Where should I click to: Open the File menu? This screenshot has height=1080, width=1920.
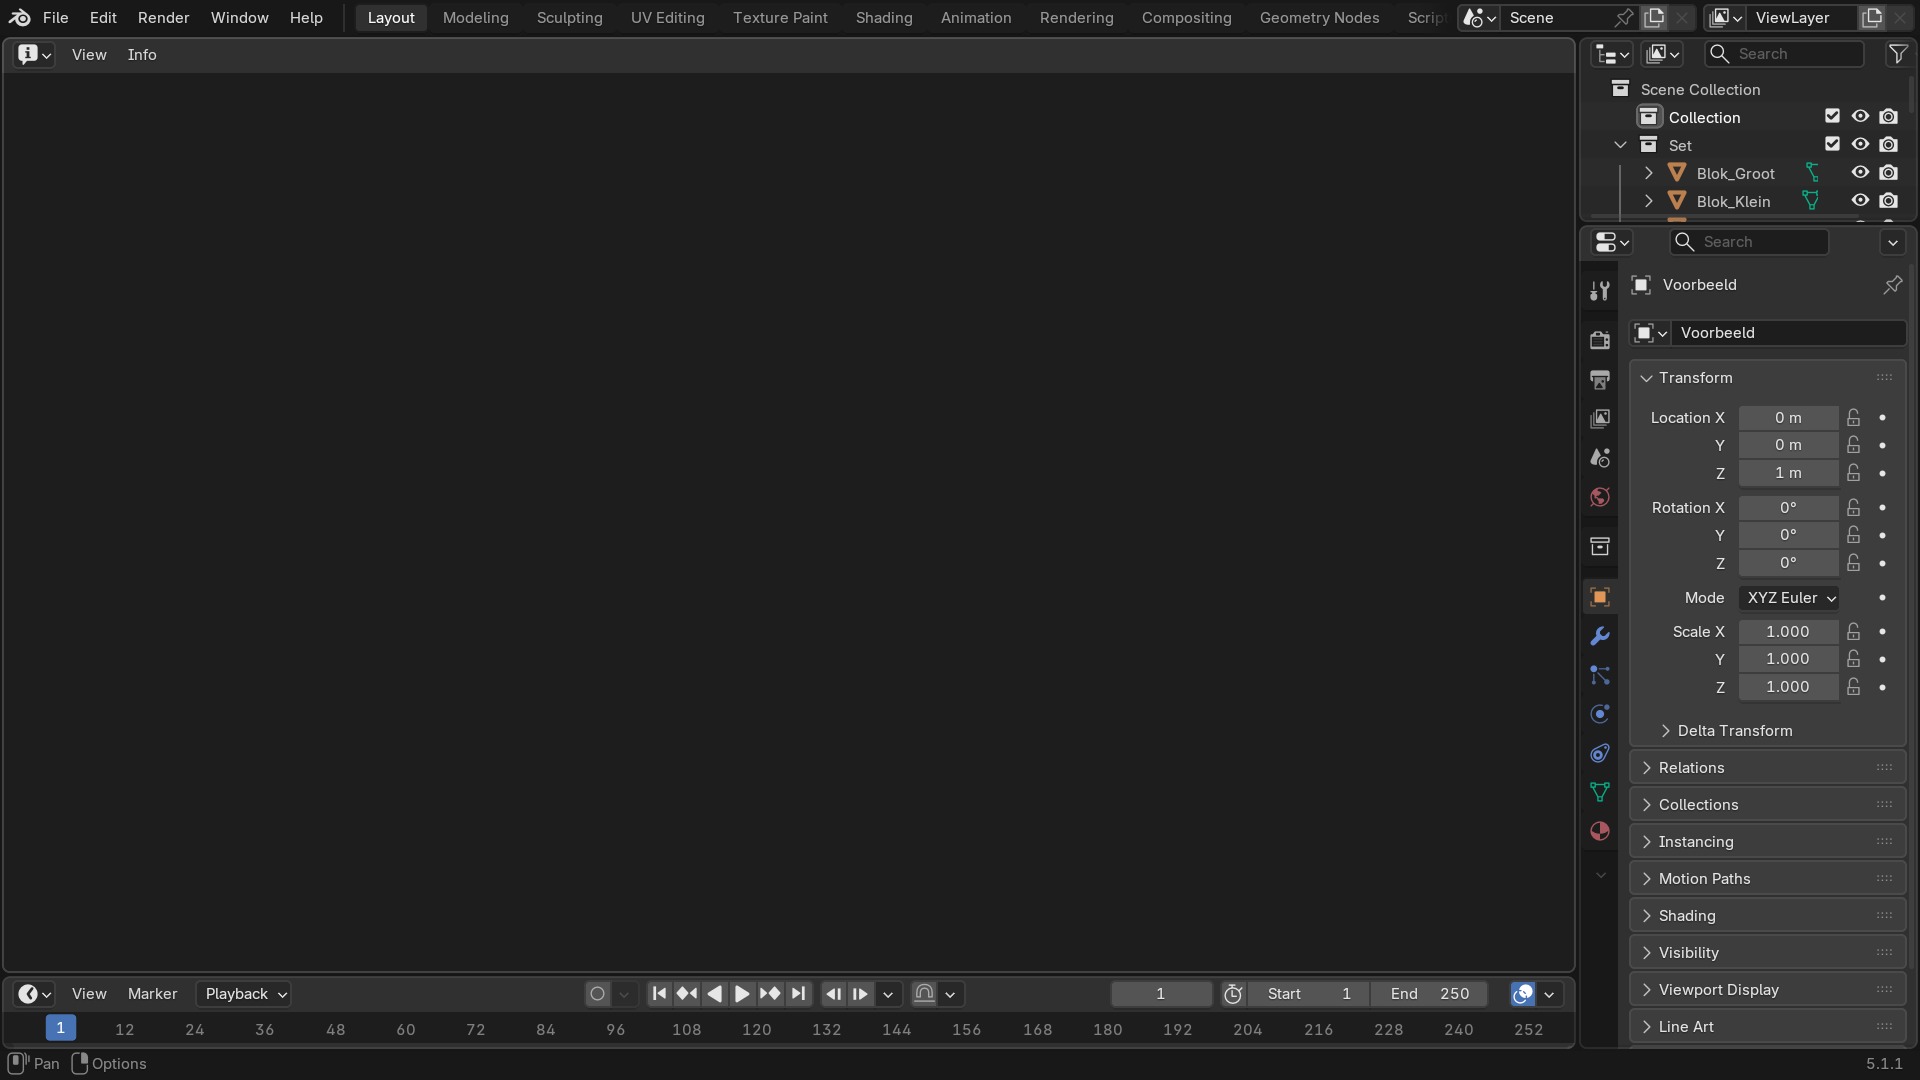click(x=56, y=18)
